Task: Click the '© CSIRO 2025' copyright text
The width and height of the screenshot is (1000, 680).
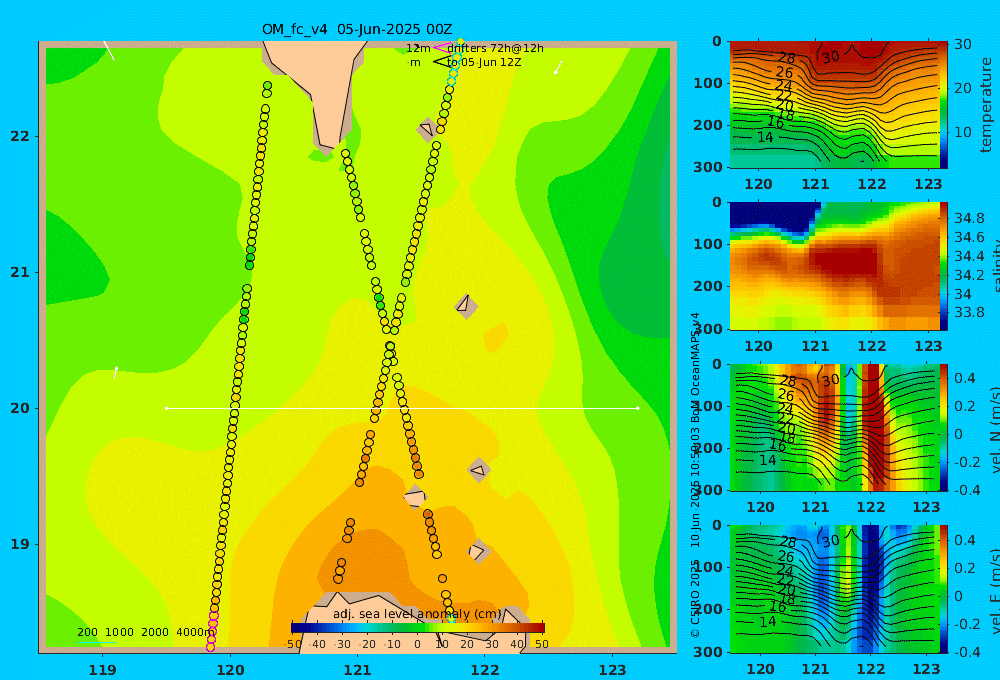Action: (695, 598)
